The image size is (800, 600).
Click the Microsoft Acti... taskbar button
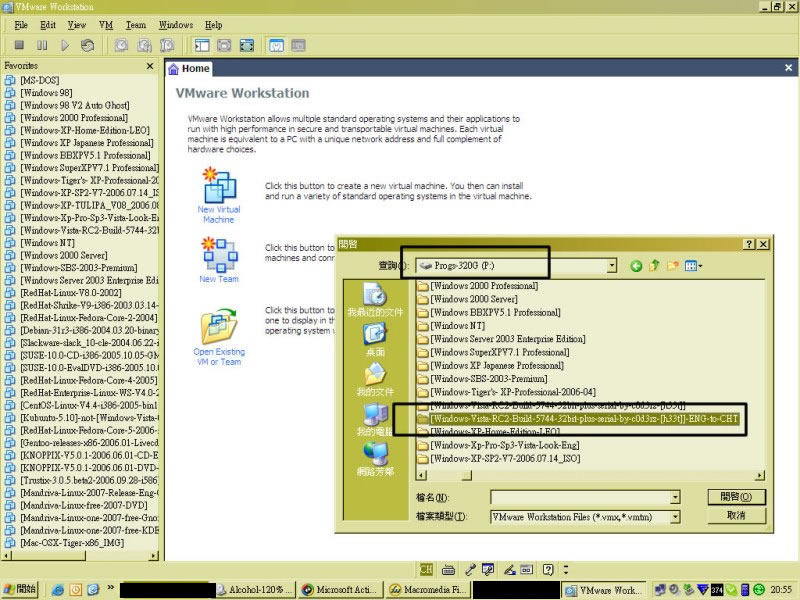tap(339, 589)
